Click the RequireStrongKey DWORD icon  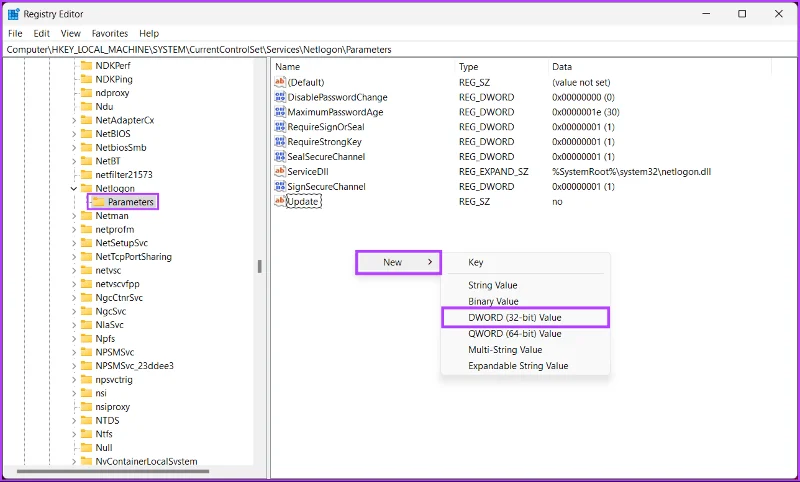click(280, 141)
